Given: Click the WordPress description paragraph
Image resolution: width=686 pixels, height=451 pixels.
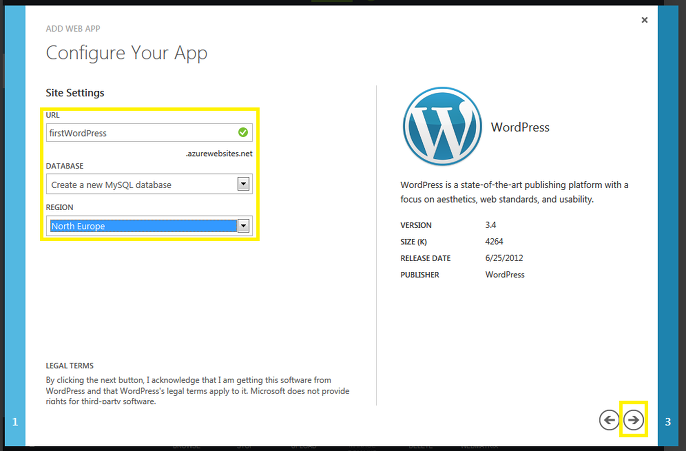Looking at the screenshot, I should [514, 192].
